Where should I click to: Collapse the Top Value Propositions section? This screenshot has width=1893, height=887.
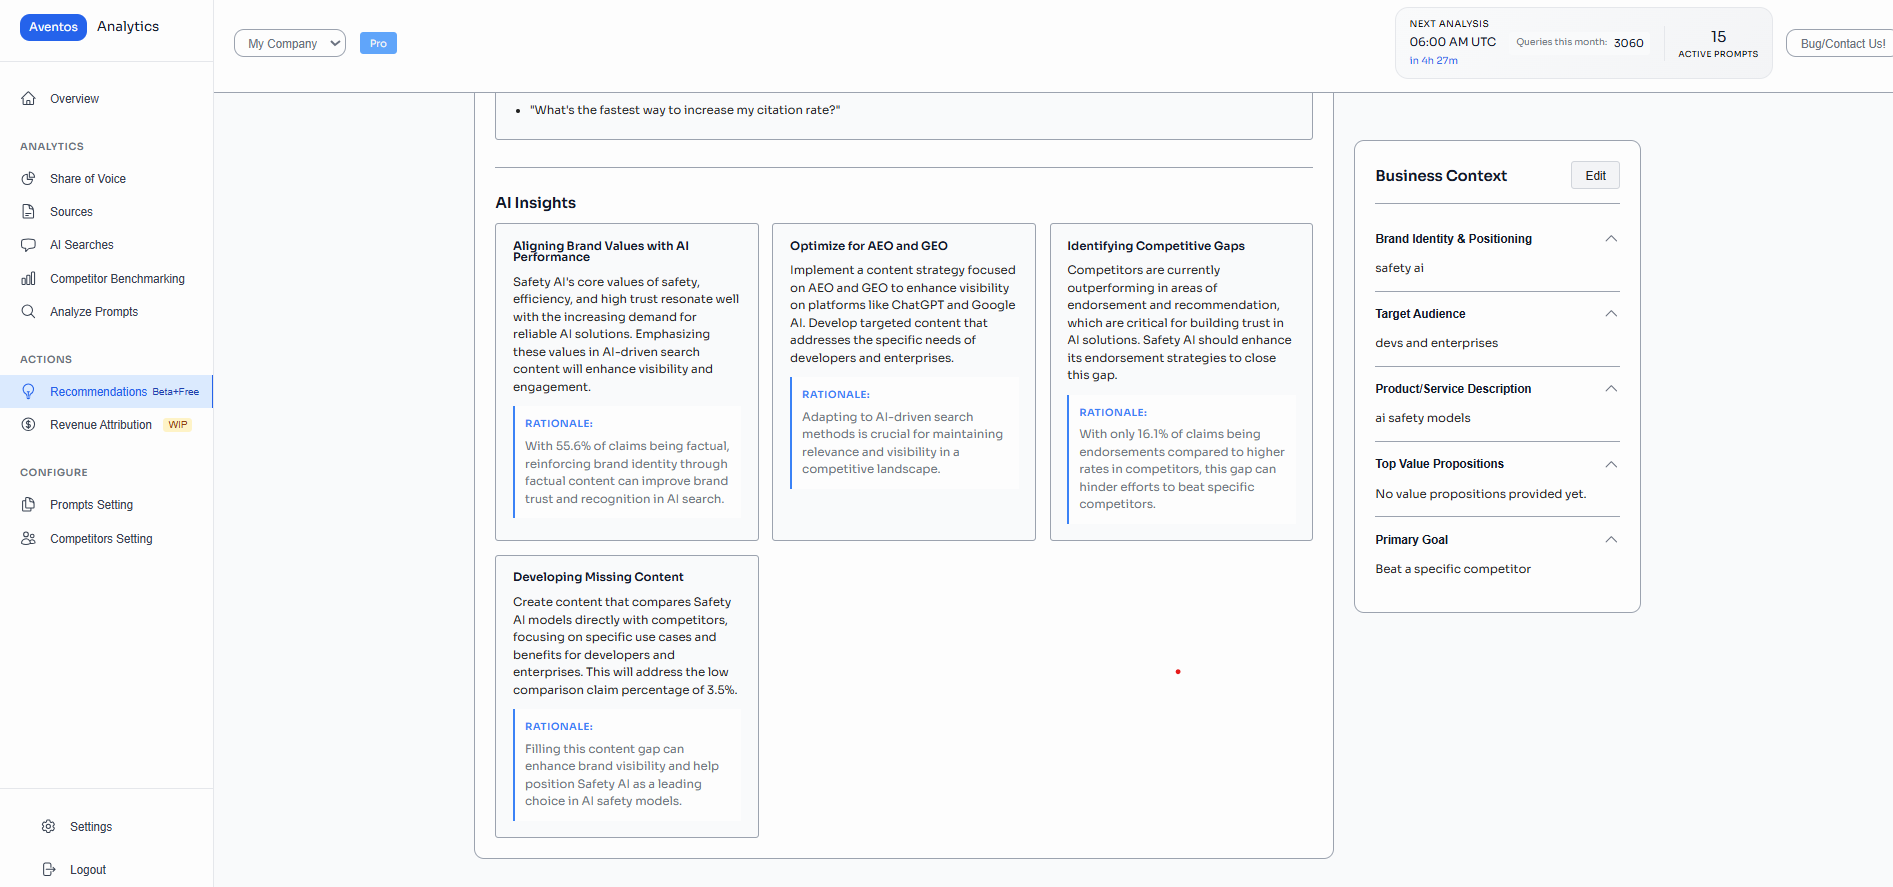pos(1611,464)
